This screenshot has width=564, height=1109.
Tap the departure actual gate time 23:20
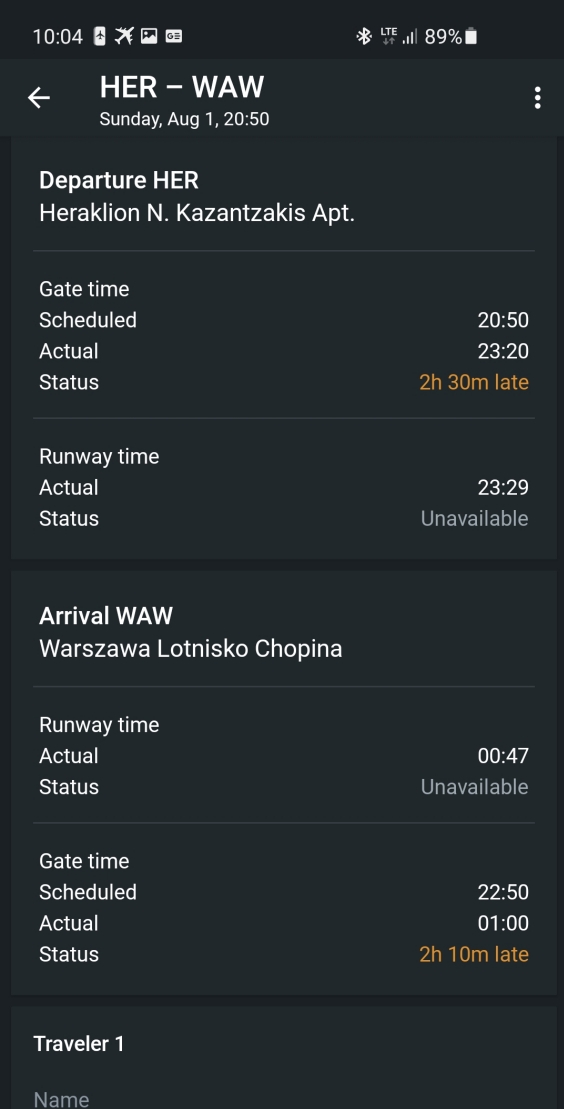coord(503,351)
